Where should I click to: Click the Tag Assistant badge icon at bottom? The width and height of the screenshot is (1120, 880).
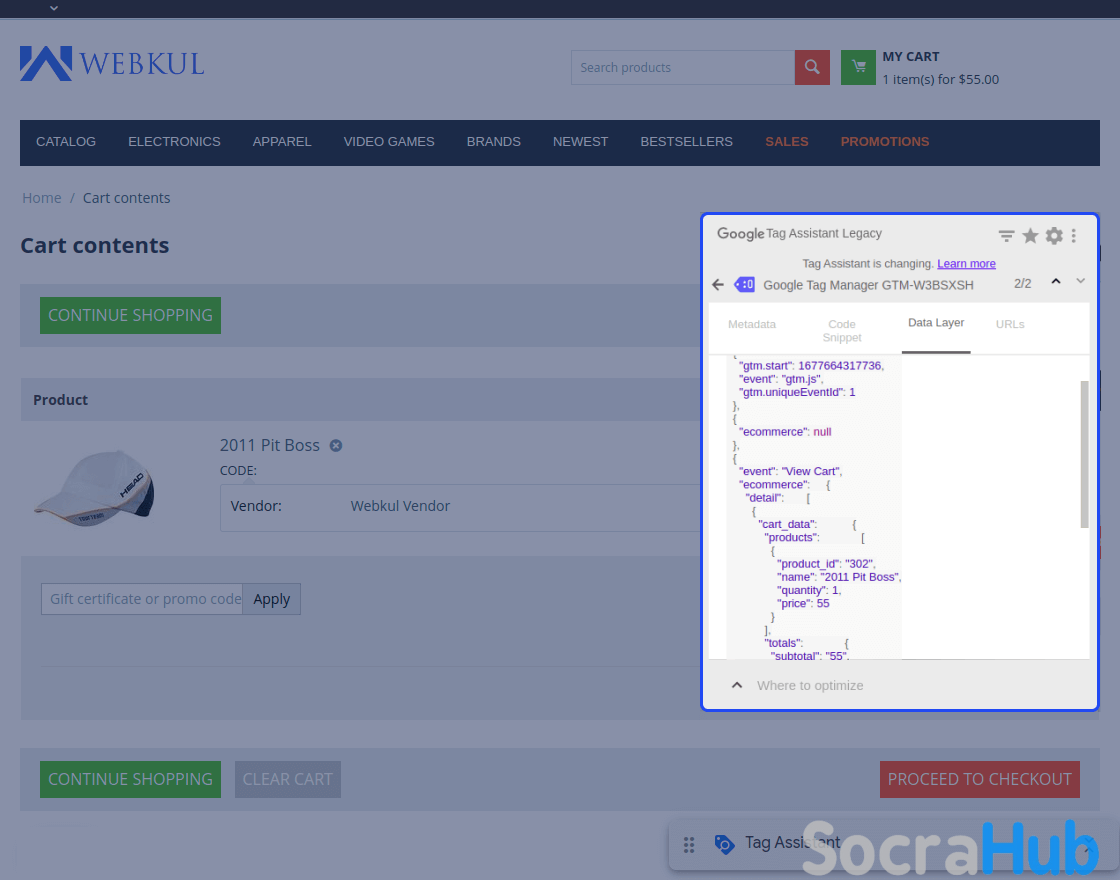click(724, 844)
